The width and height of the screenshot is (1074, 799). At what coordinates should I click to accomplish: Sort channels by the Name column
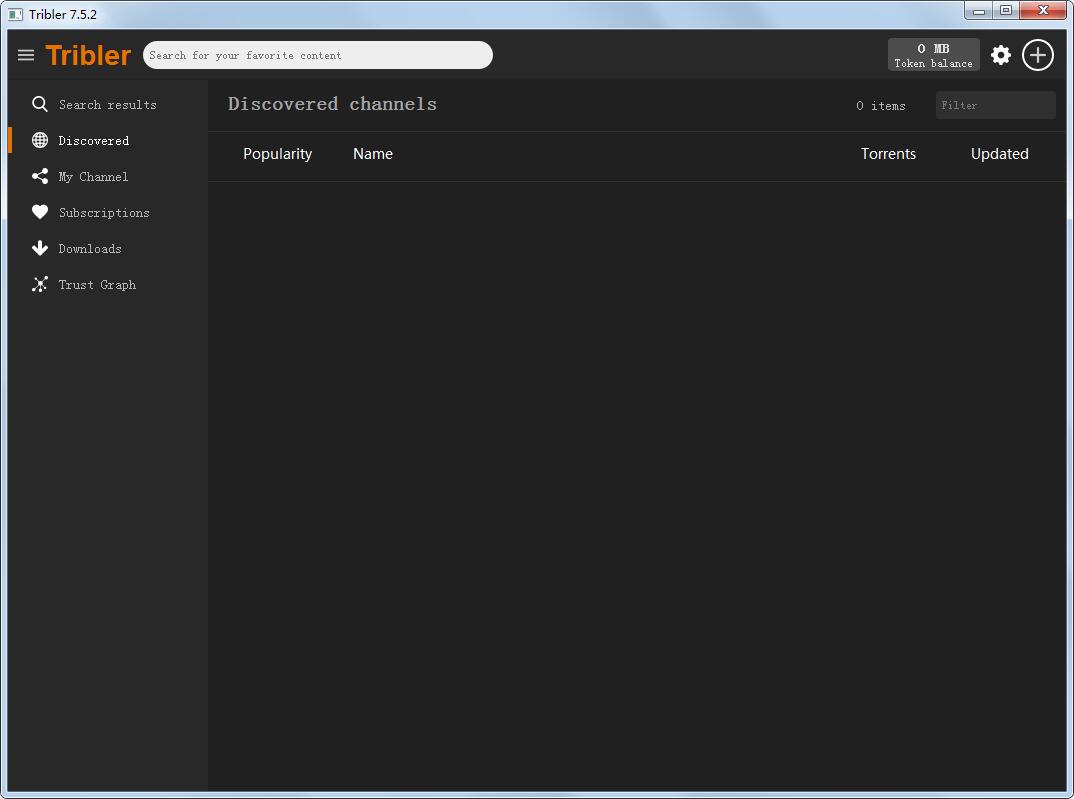pos(373,154)
